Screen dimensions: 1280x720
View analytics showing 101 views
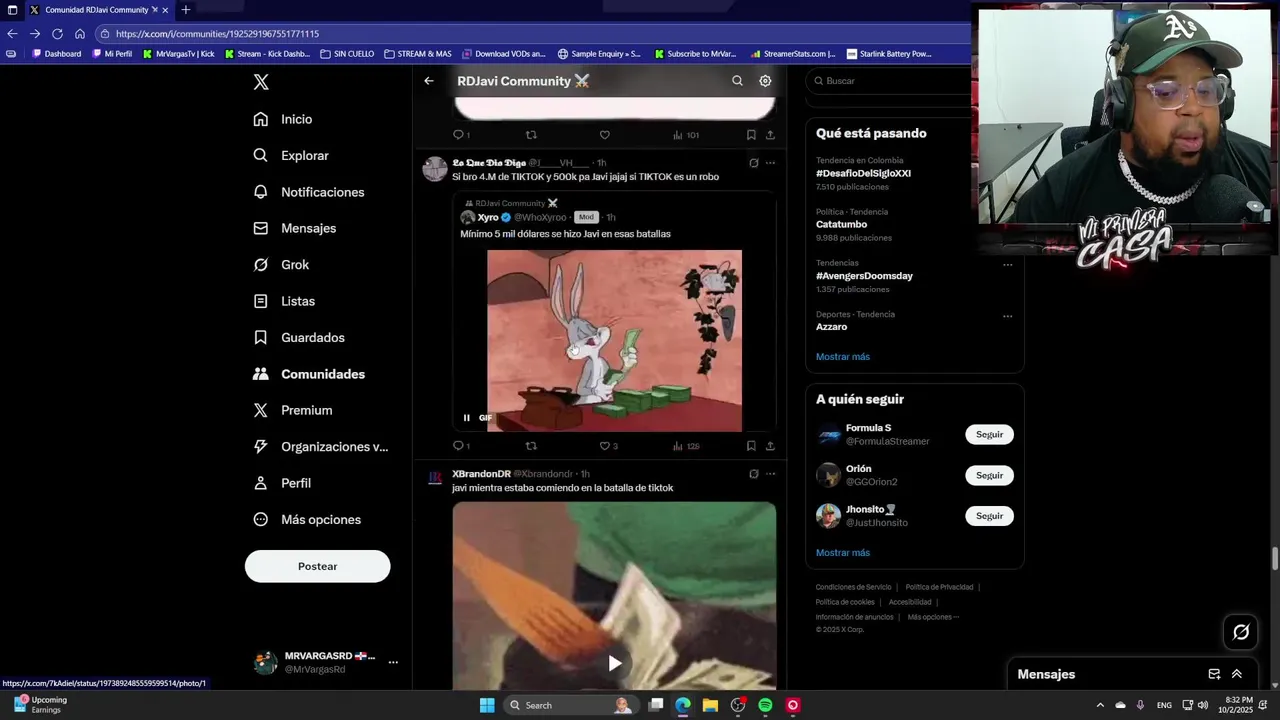[686, 135]
